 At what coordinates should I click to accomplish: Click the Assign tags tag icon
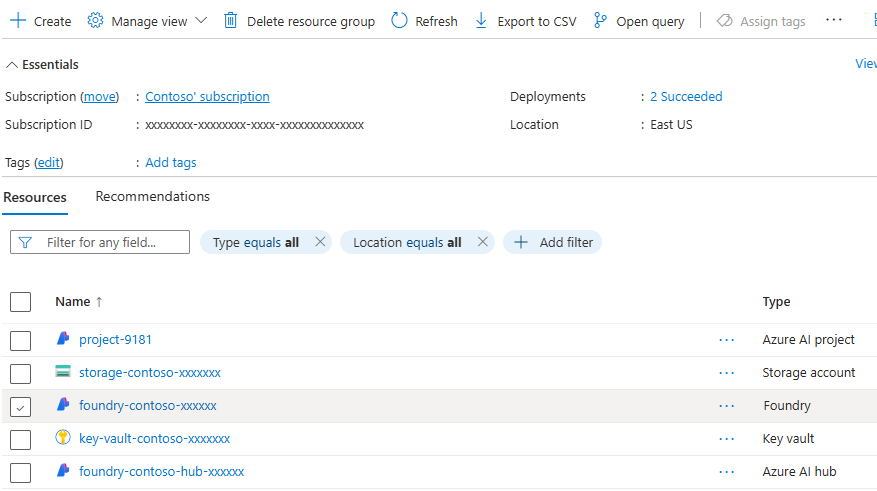pos(725,21)
